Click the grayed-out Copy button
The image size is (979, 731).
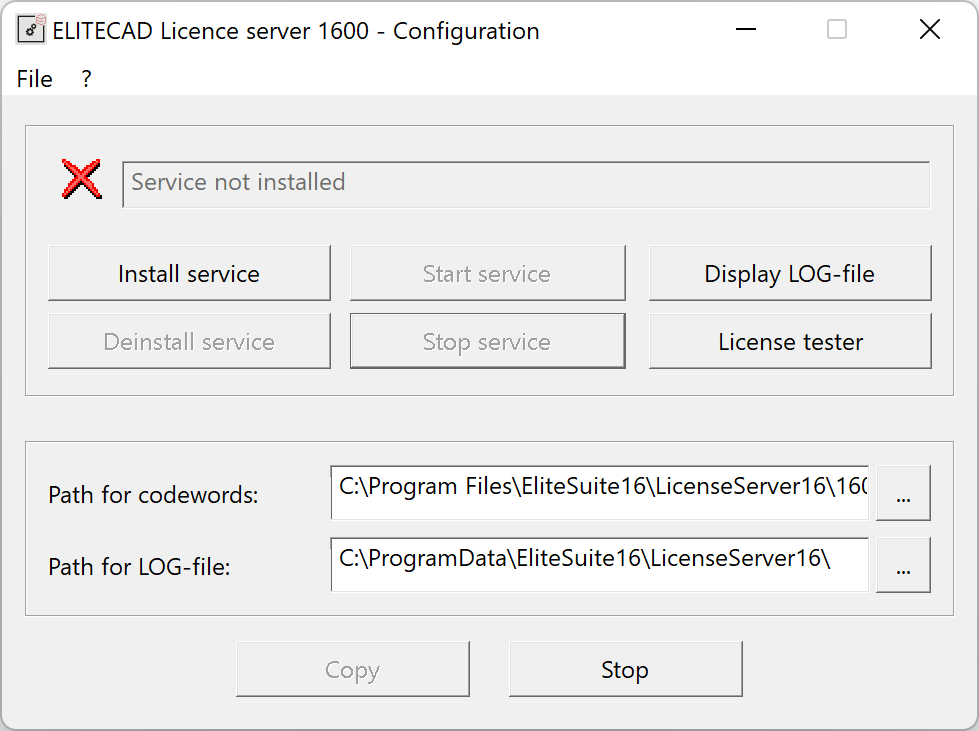(x=353, y=669)
